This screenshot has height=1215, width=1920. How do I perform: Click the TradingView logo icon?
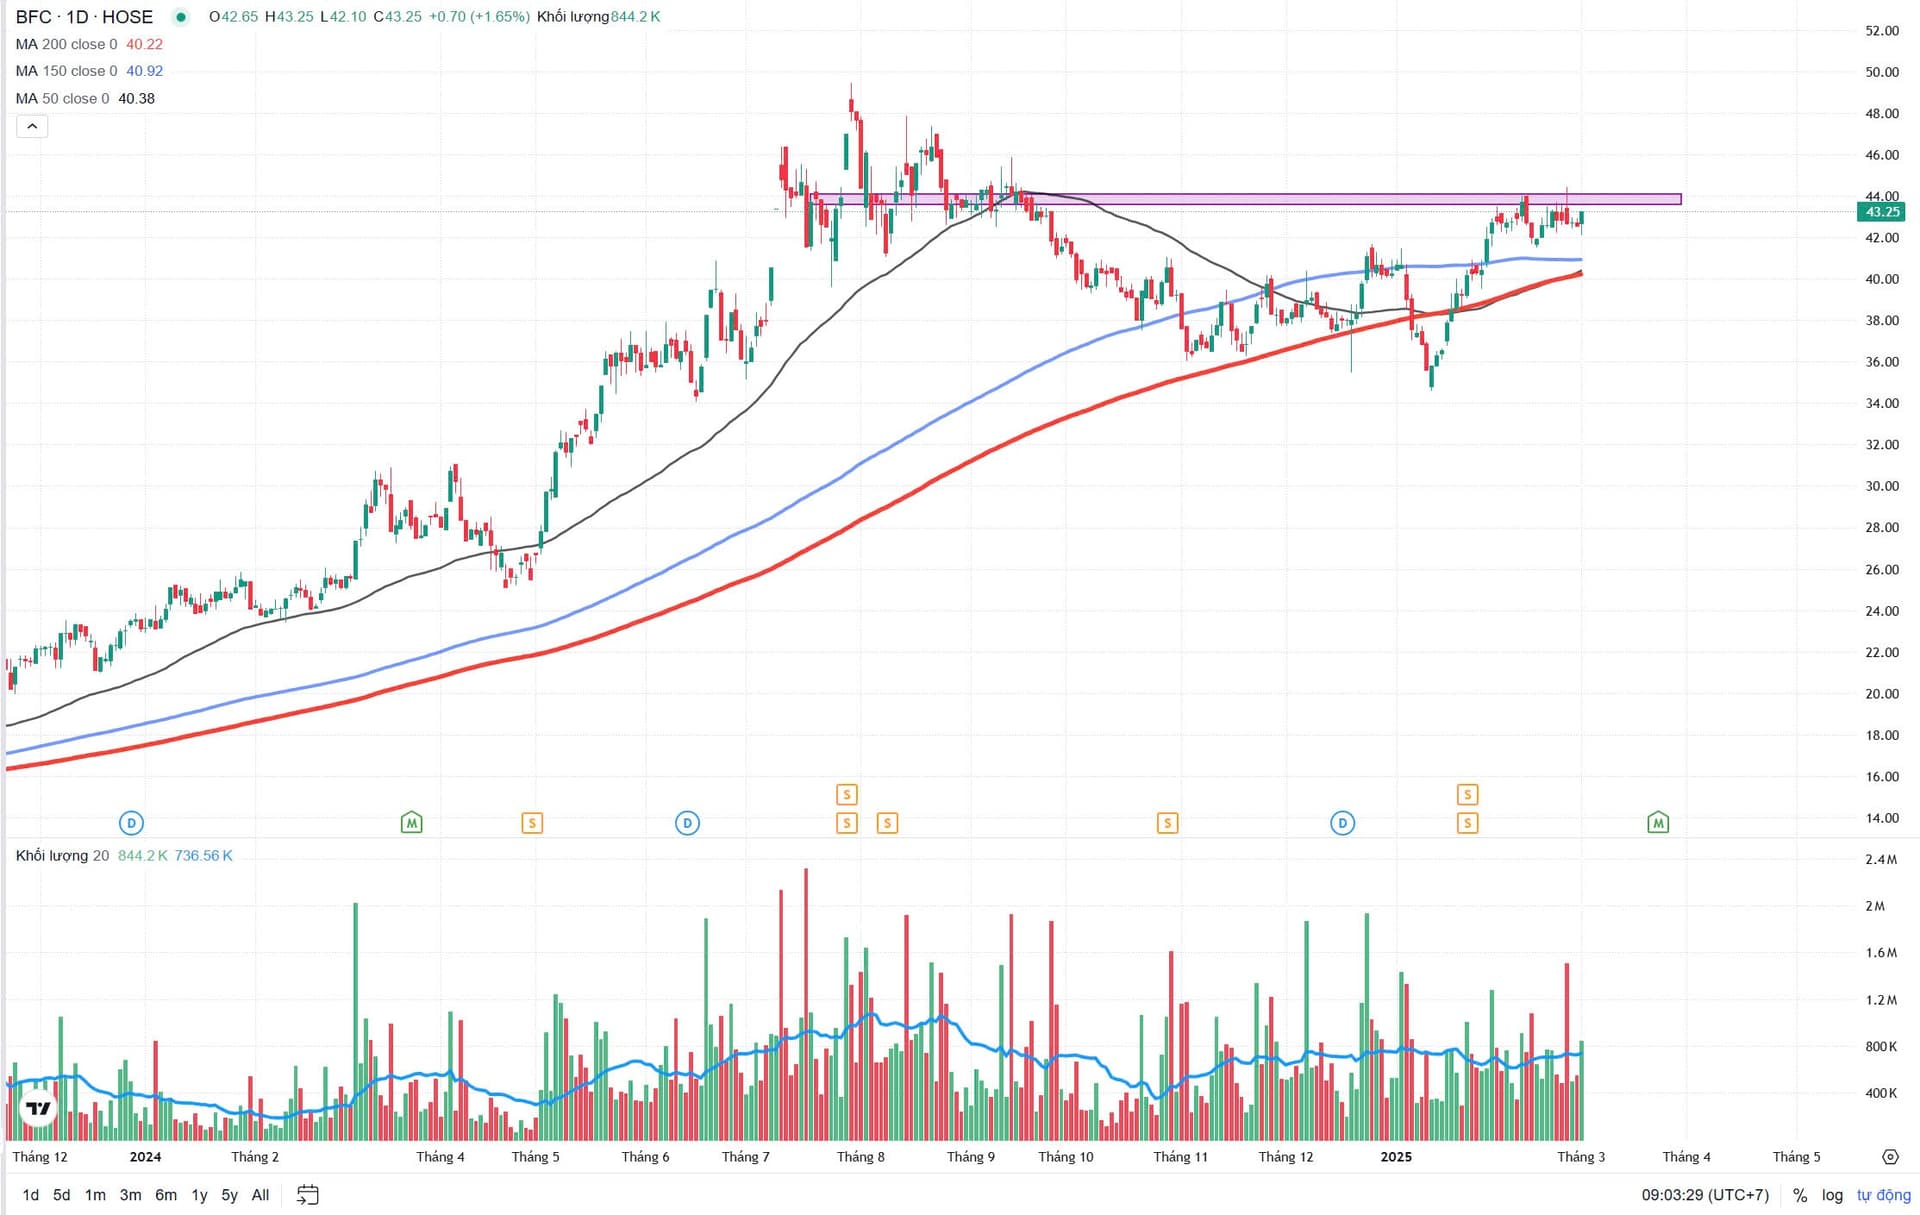[x=38, y=1108]
